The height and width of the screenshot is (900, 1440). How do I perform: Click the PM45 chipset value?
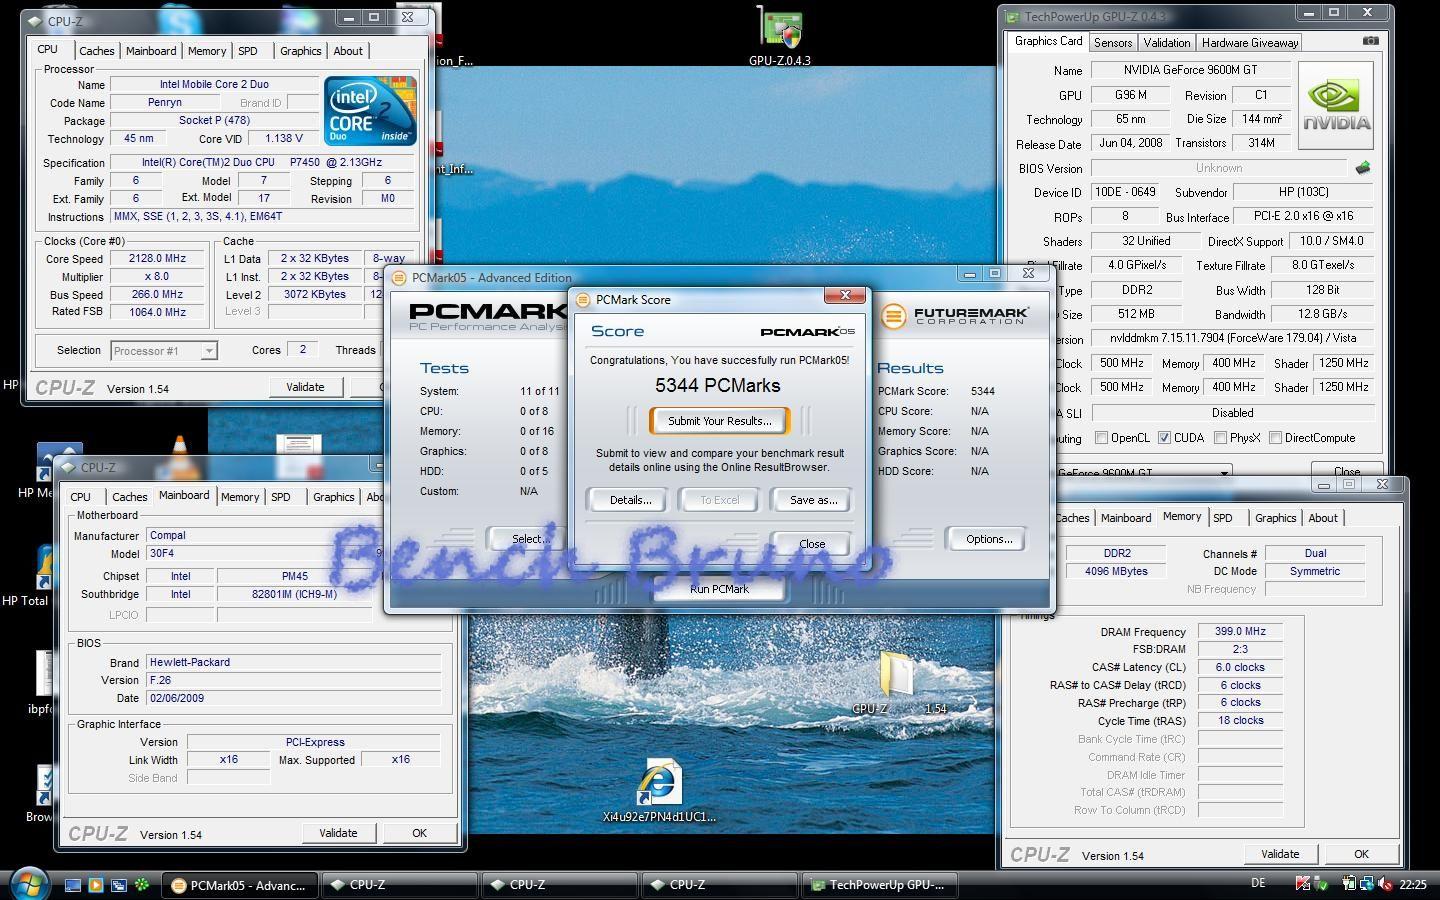(x=294, y=576)
